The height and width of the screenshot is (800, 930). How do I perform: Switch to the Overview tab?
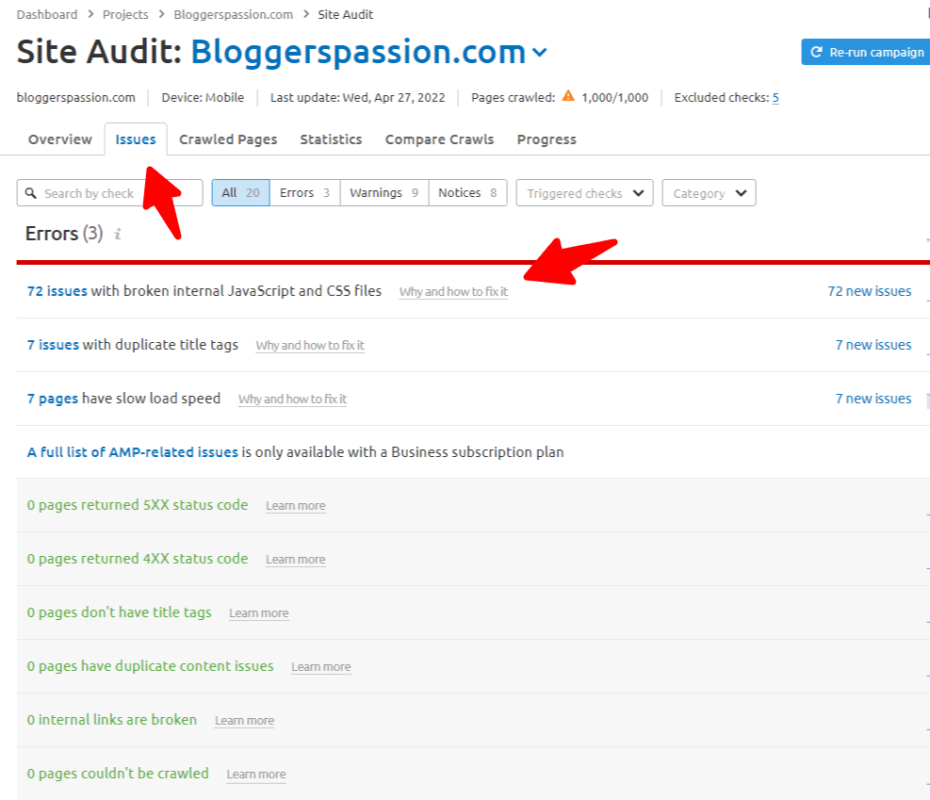coord(60,139)
